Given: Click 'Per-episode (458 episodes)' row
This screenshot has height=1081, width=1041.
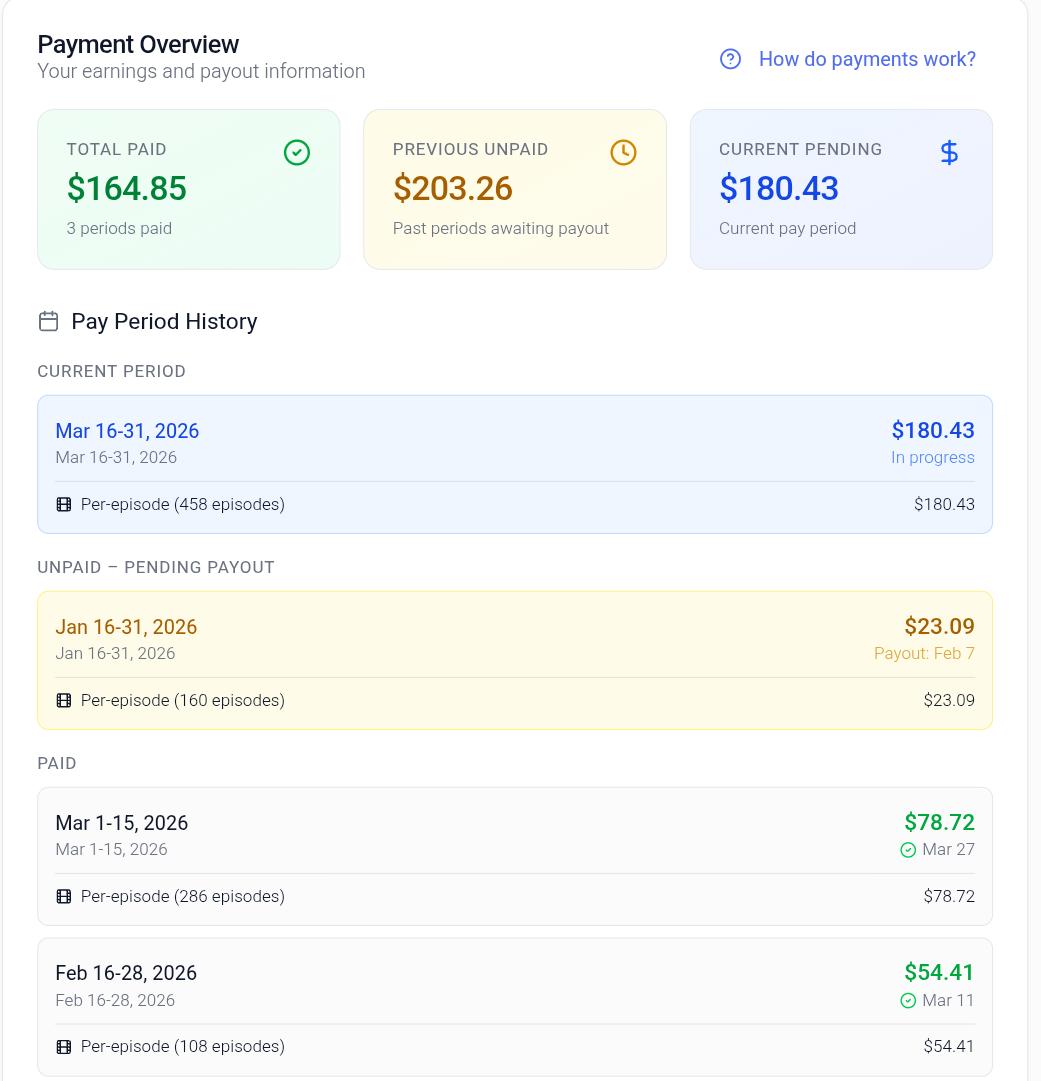Looking at the screenshot, I should (x=515, y=505).
